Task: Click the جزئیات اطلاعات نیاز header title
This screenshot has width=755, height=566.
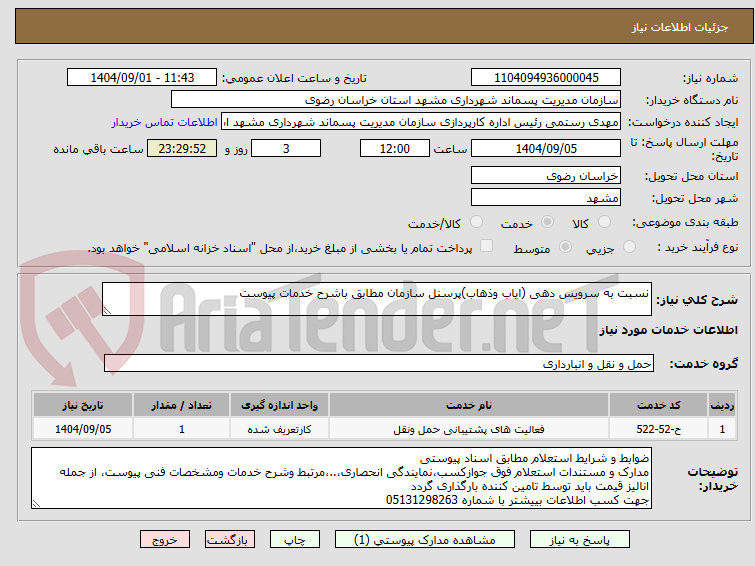Action: click(x=680, y=27)
